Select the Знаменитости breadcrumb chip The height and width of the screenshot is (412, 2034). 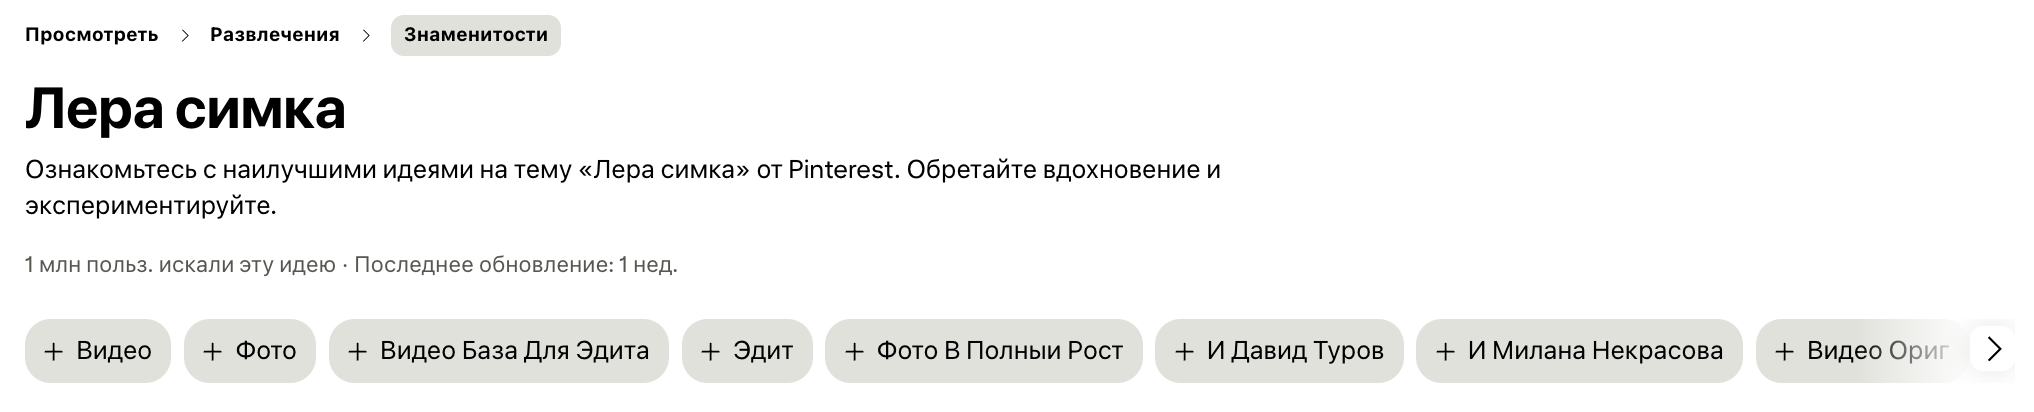pos(475,35)
